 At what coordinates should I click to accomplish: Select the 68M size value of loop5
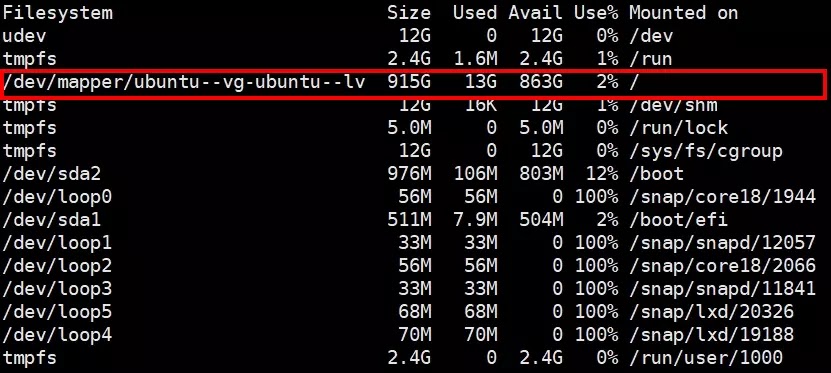pyautogui.click(x=414, y=312)
